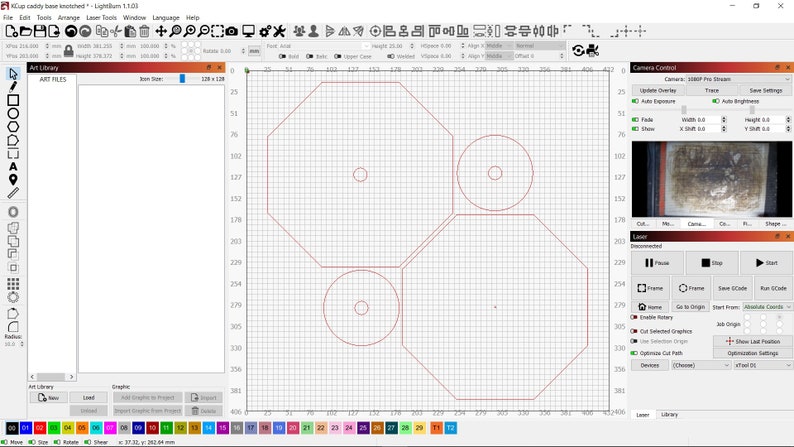Select the Draw Lines pencil tool

(x=13, y=87)
